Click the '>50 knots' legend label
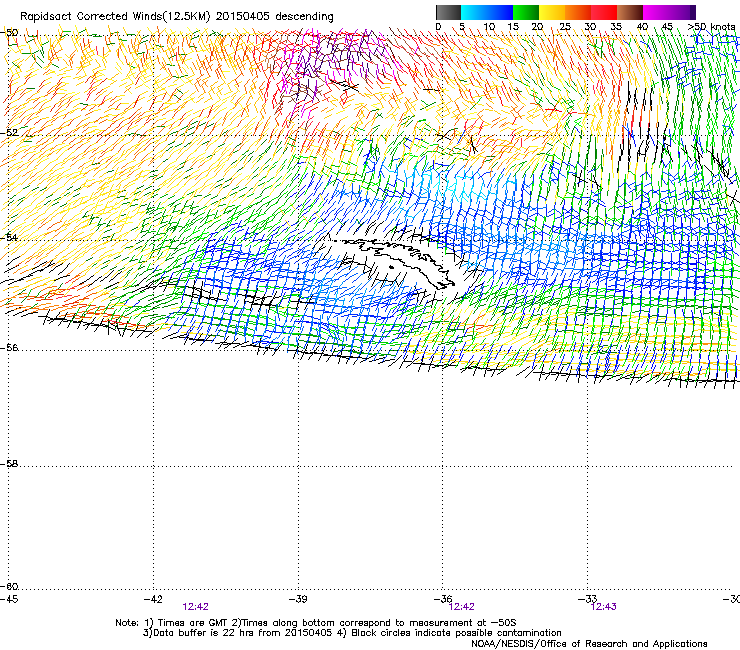 pyautogui.click(x=711, y=27)
